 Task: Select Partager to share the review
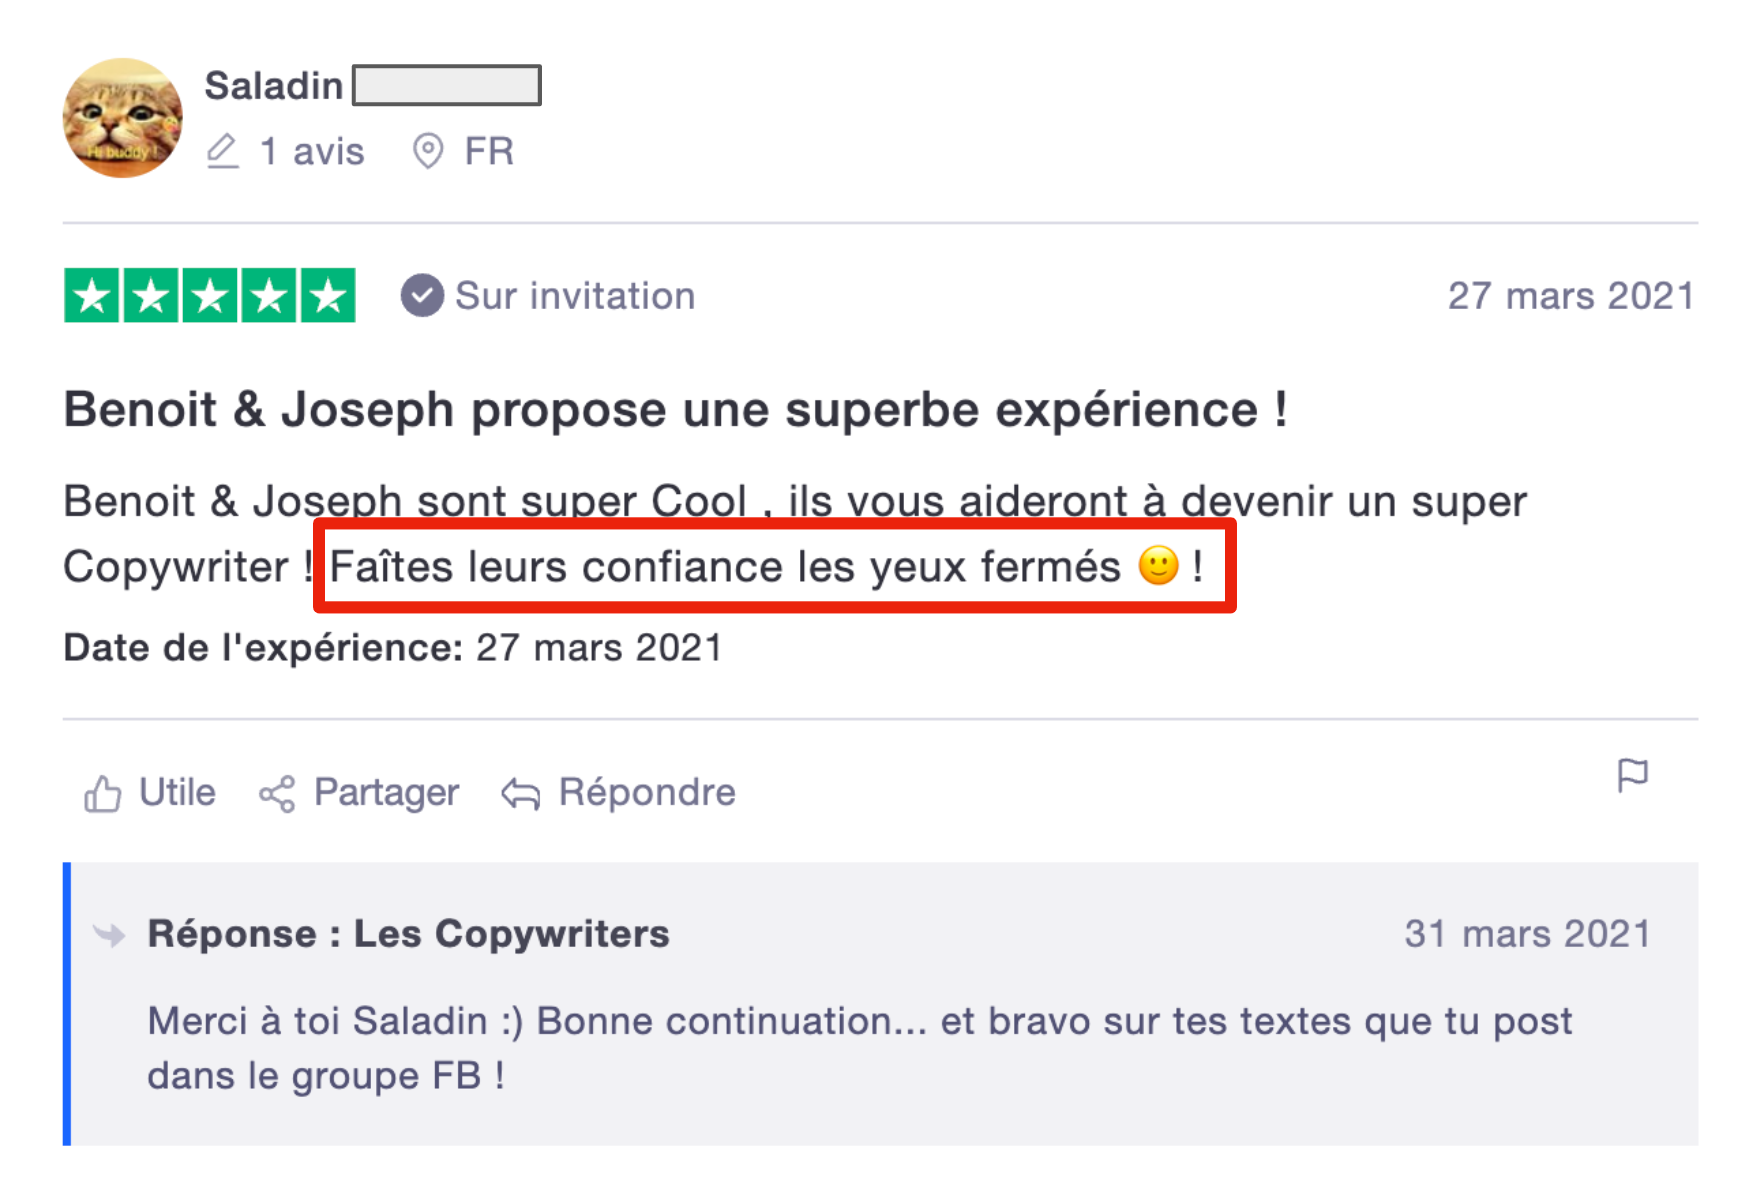(386, 793)
